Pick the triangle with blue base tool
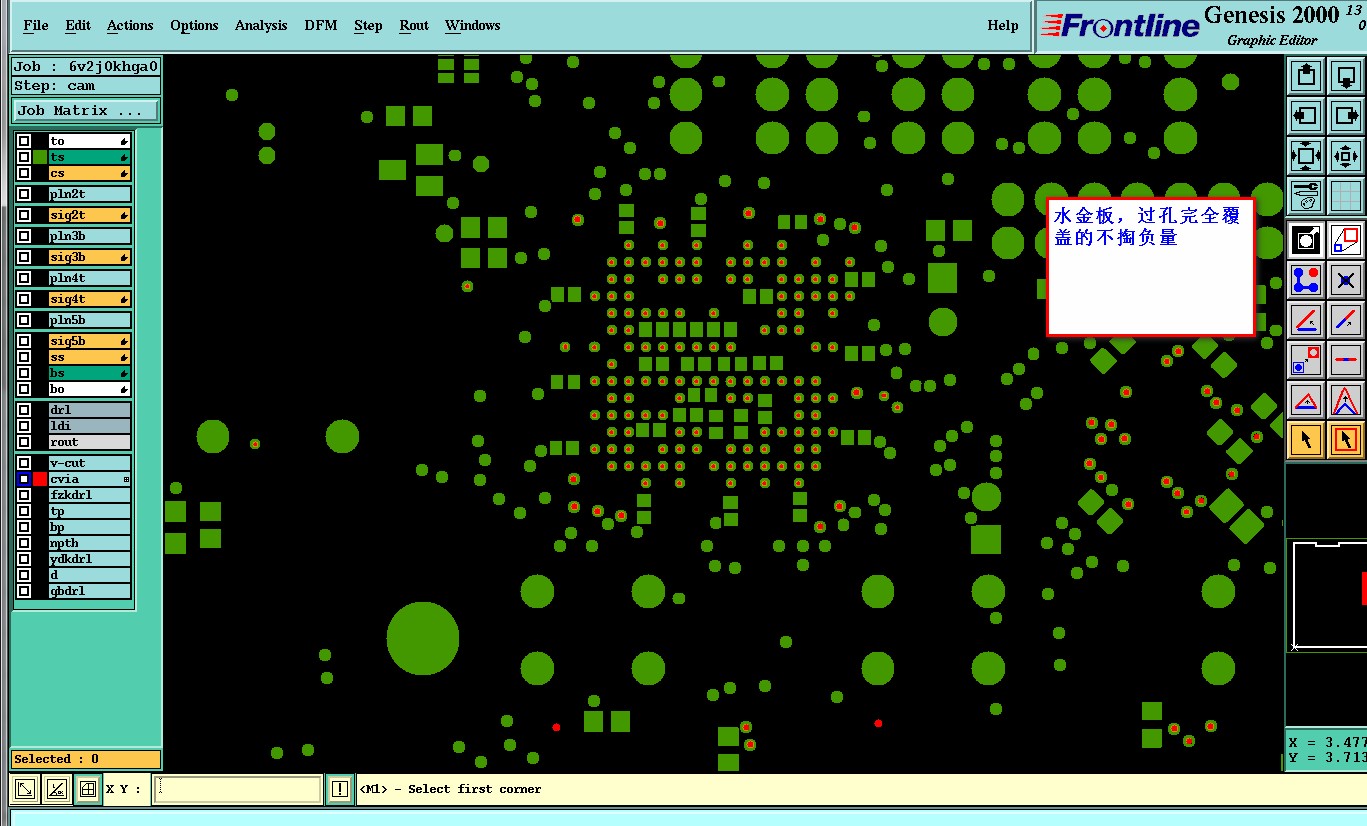The width and height of the screenshot is (1367, 826). tap(1306, 400)
